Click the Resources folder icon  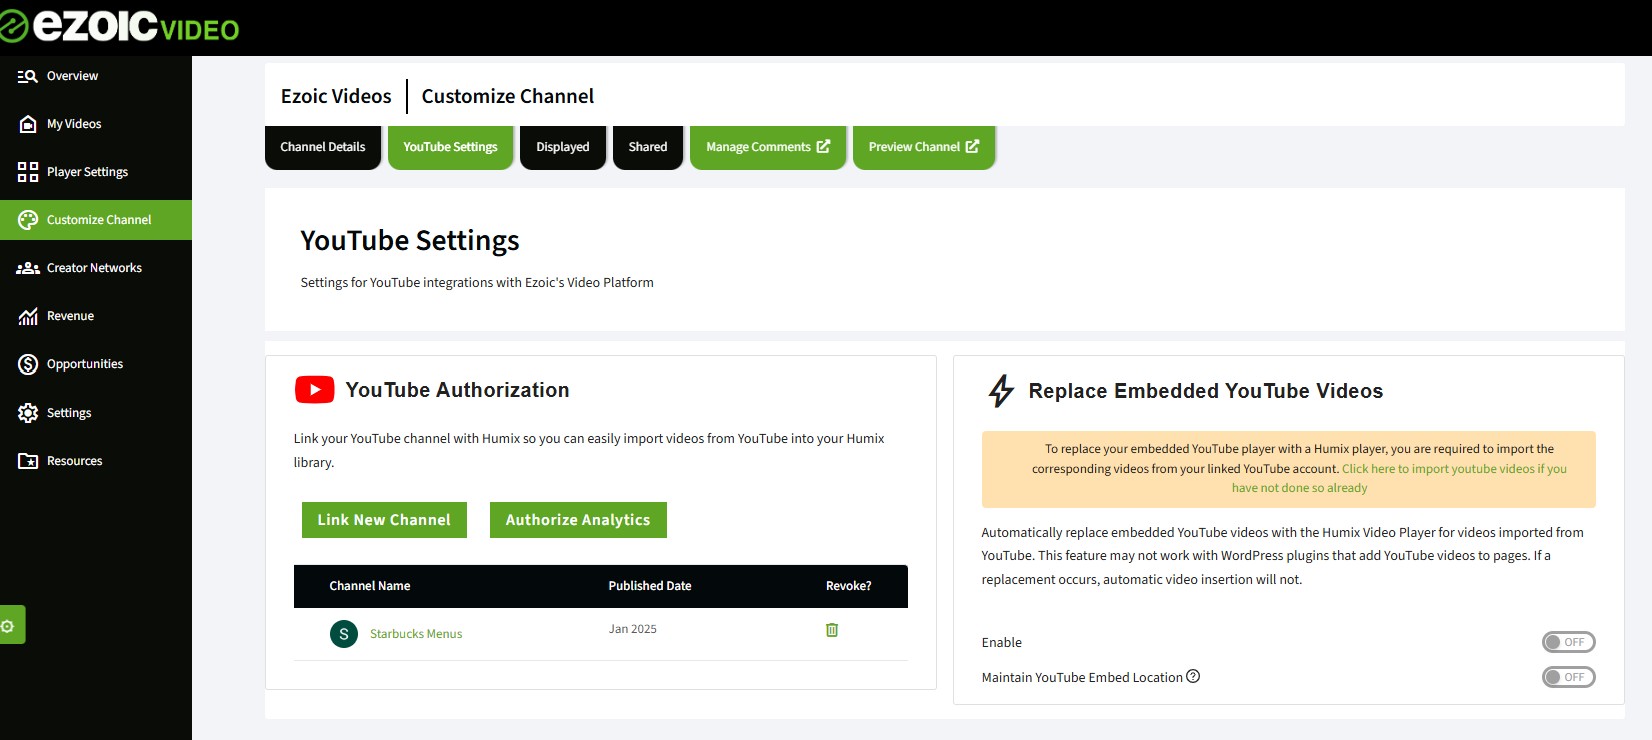[x=28, y=461]
